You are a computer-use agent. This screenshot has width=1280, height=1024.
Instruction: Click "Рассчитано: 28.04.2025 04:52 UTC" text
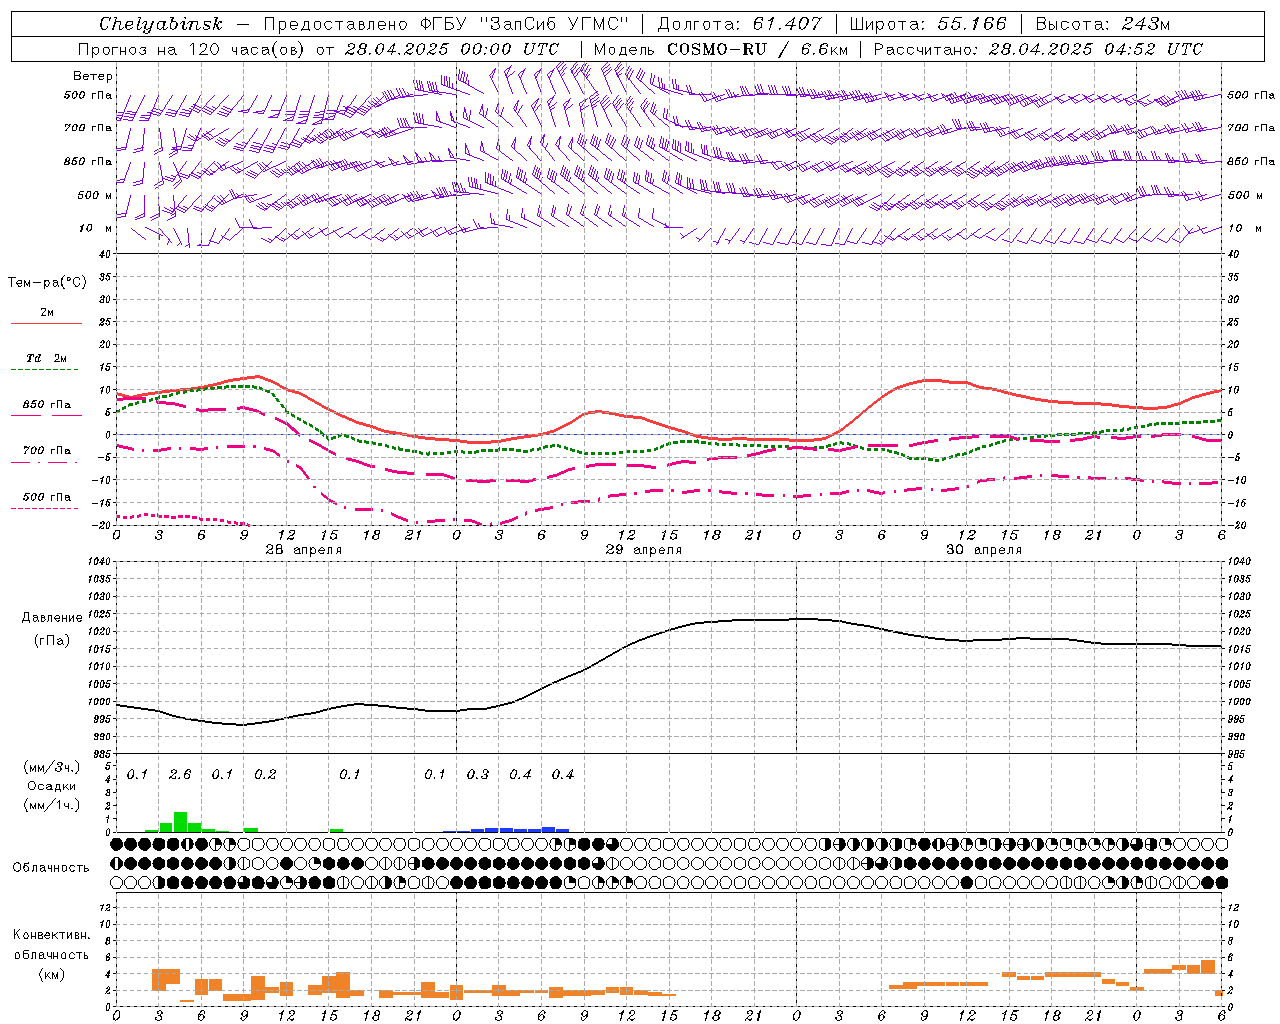1038,49
